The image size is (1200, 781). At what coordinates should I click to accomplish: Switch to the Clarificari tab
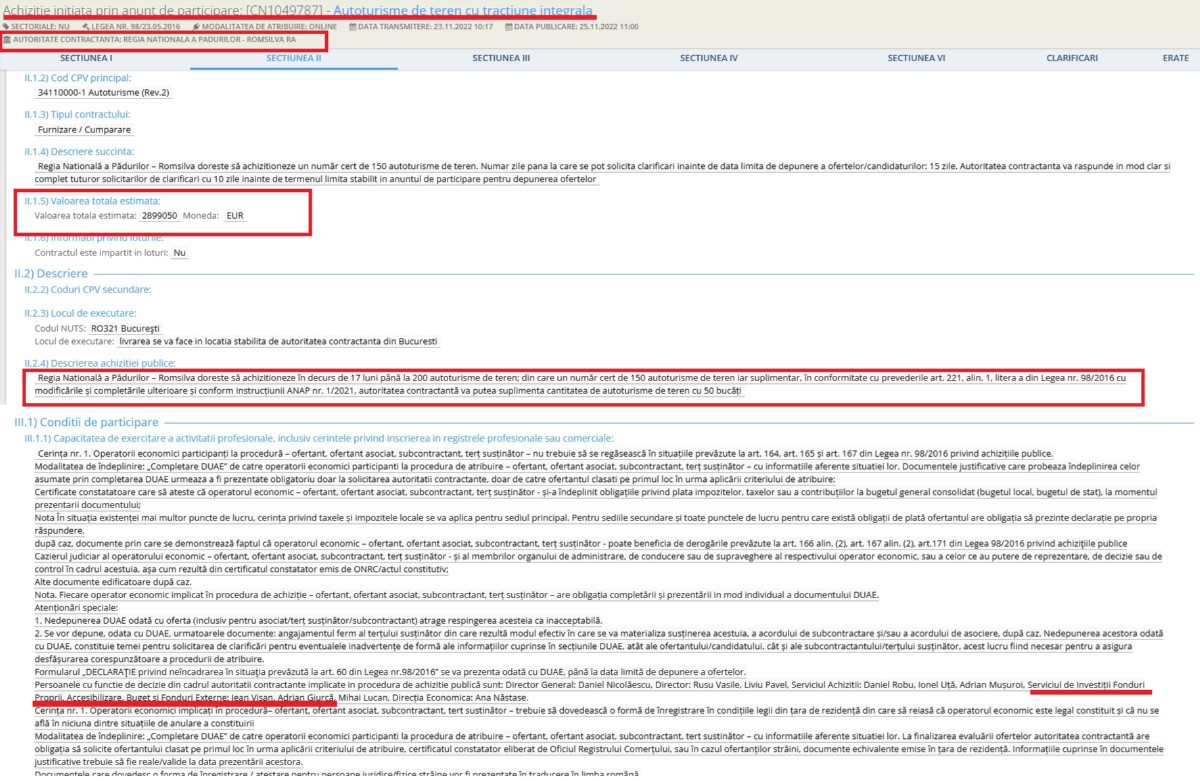pos(1071,59)
